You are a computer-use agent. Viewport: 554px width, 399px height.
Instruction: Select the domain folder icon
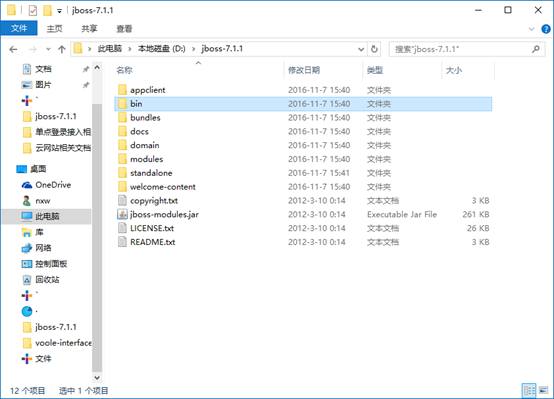click(x=122, y=145)
